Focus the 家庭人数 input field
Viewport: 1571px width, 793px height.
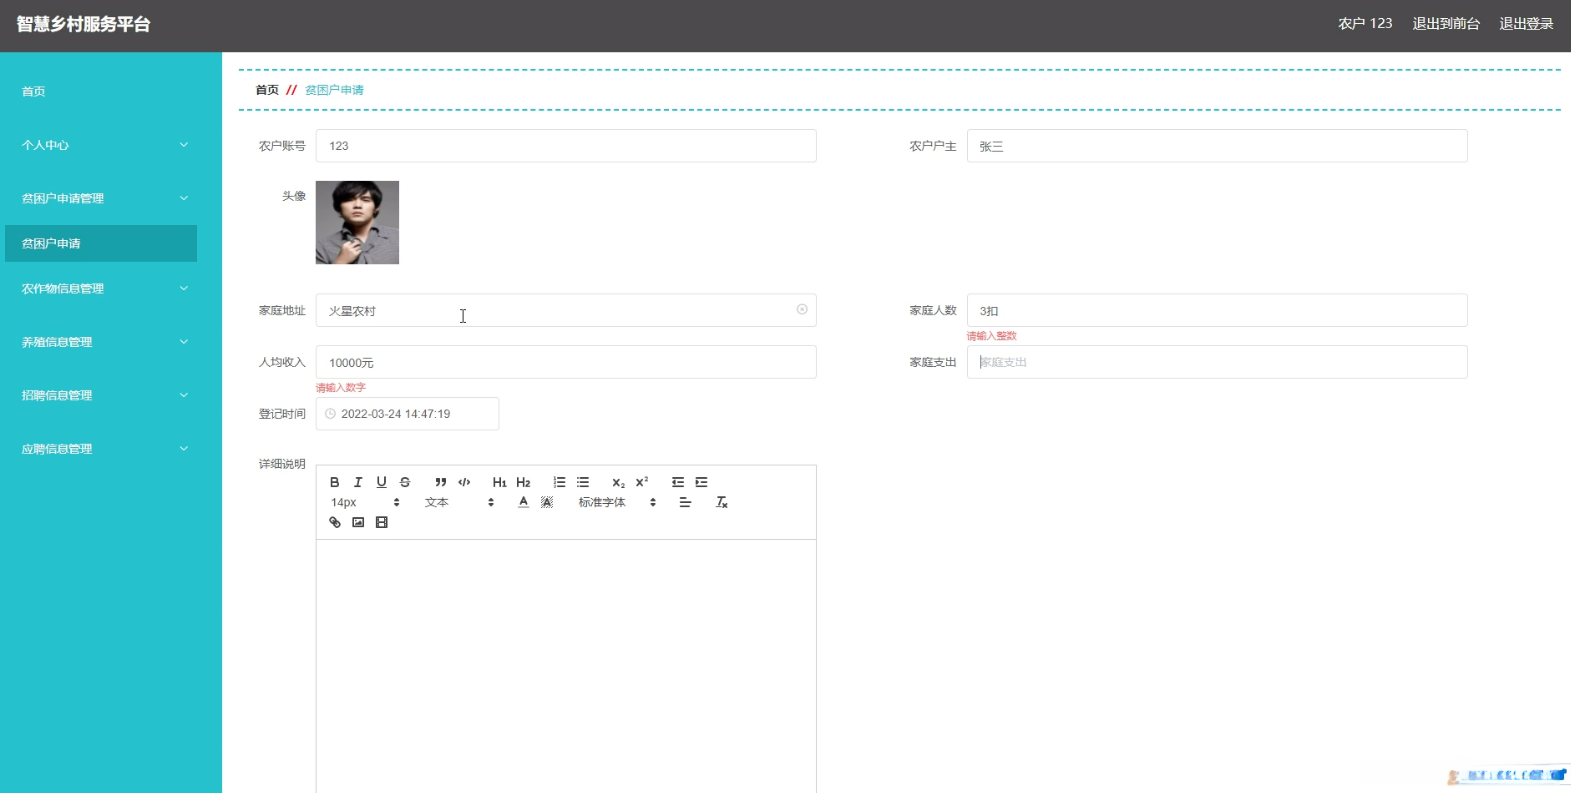pos(1217,310)
